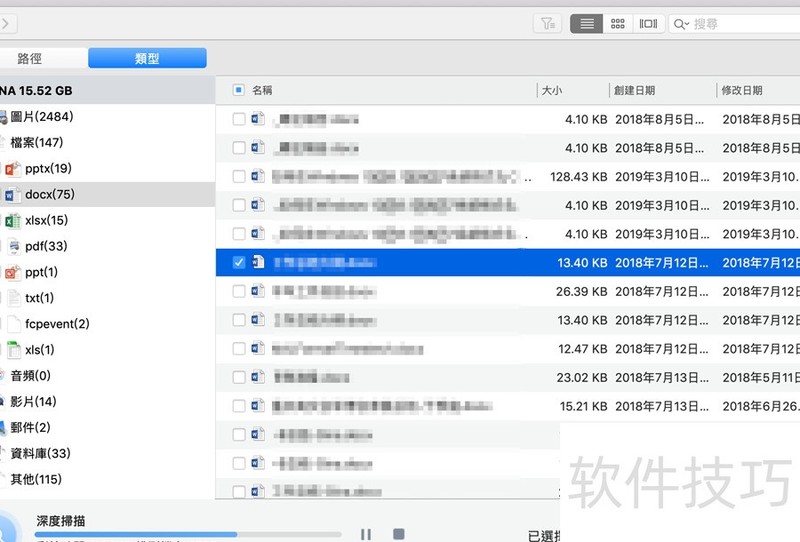Uncheck the selected 13.40 KB file

tap(239, 262)
